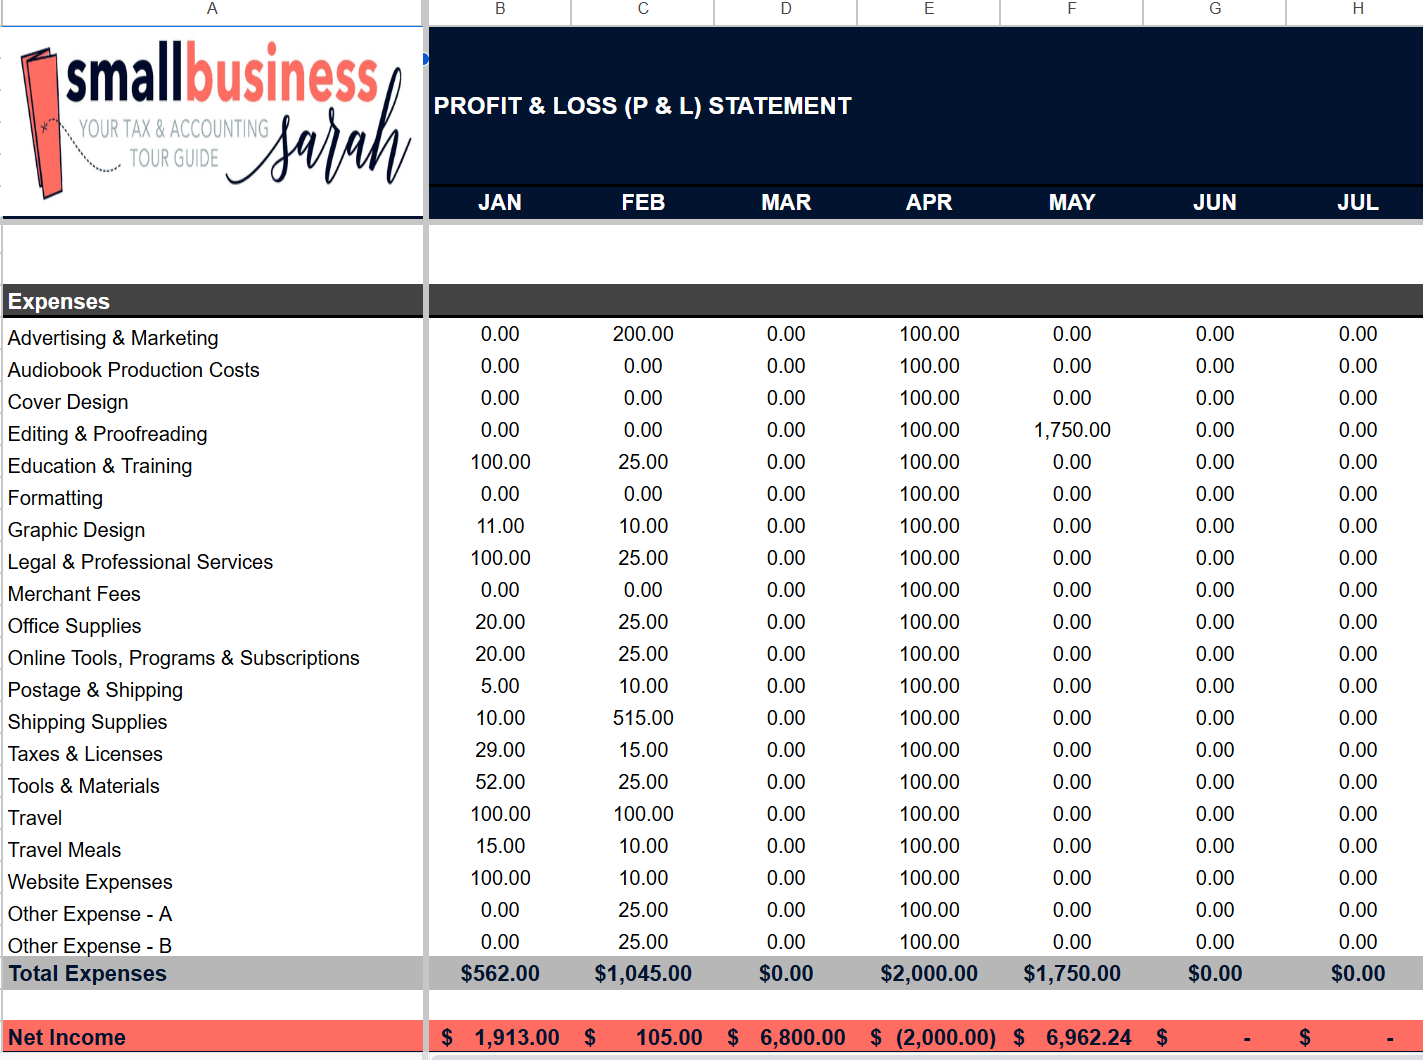Click the $2,000.00 April total expenses cell
The image size is (1423, 1060).
[928, 973]
